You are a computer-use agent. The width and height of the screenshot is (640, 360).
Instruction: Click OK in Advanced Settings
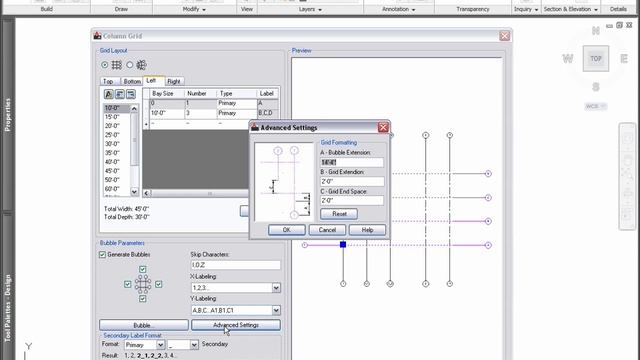[287, 230]
